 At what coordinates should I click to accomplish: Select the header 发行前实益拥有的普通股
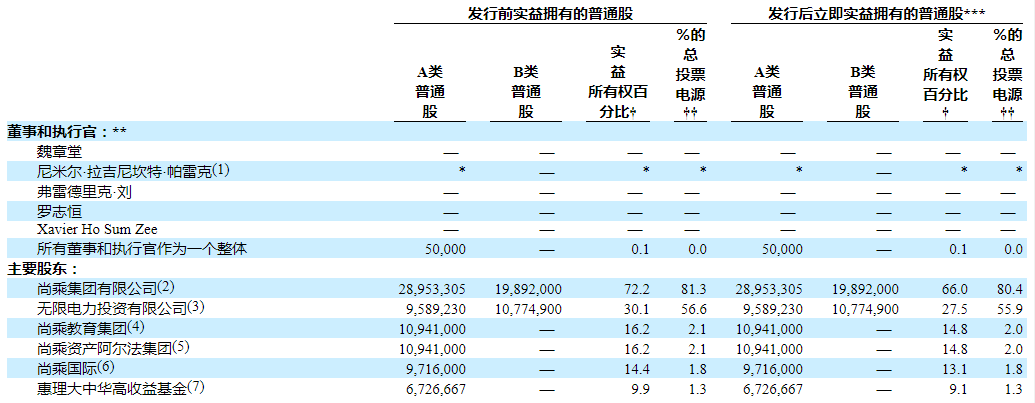point(549,14)
